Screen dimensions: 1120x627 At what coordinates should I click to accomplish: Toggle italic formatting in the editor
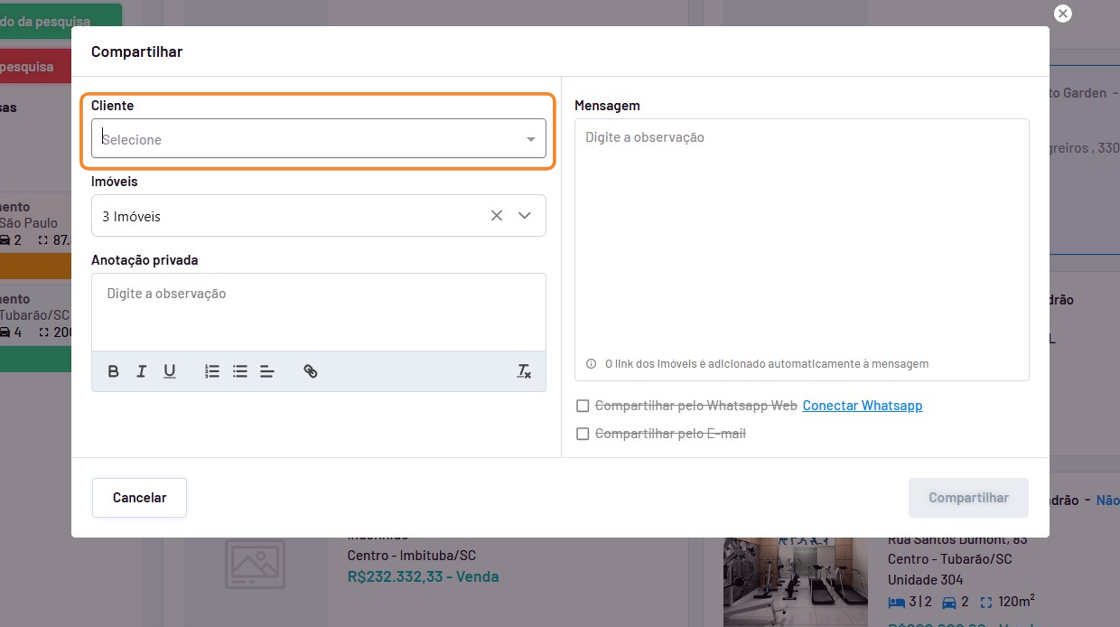(141, 371)
